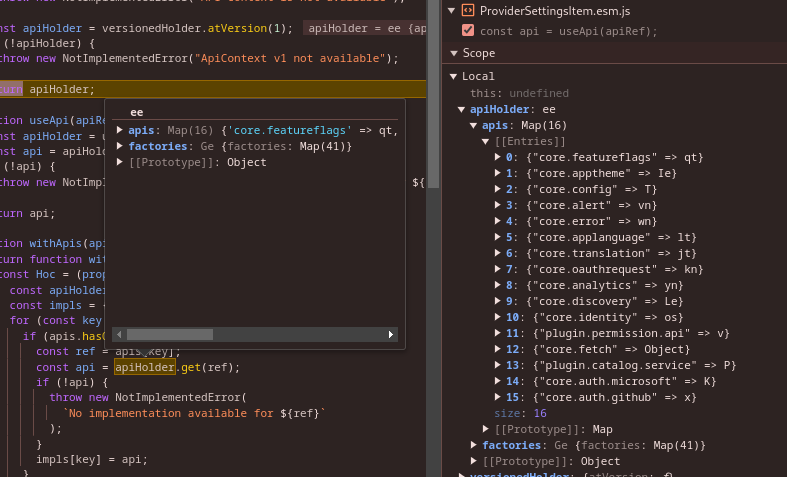
Task: Click the code editor vertical scrollbar
Action: [x=433, y=100]
